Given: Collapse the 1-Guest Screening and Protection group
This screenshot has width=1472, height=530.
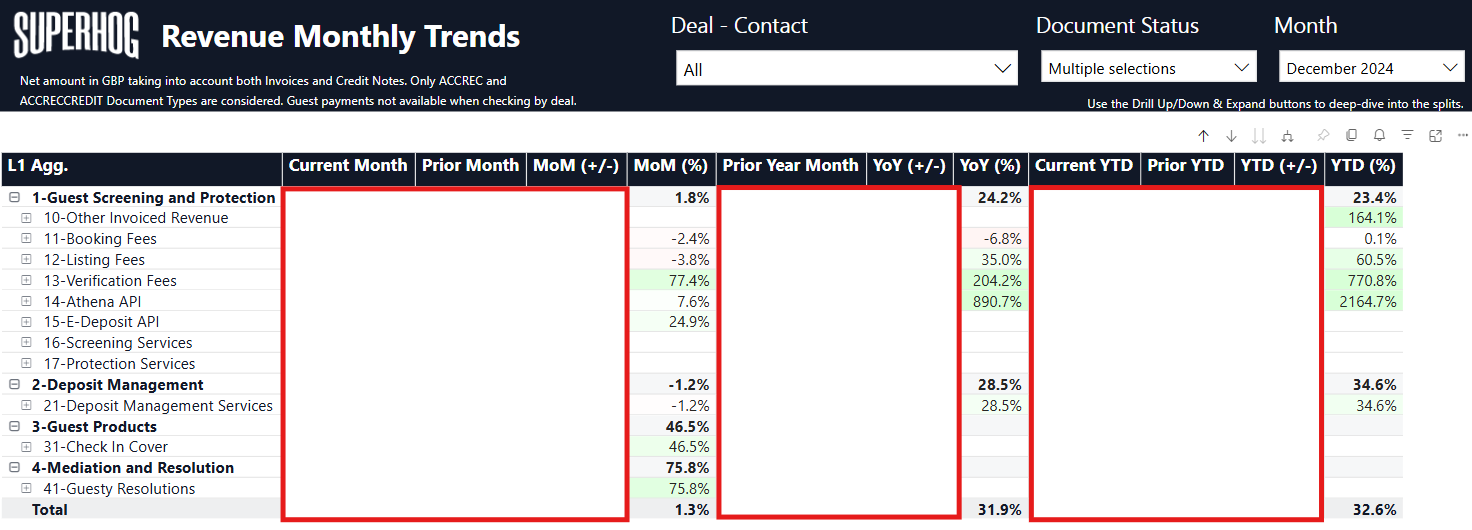Looking at the screenshot, I should point(15,198).
